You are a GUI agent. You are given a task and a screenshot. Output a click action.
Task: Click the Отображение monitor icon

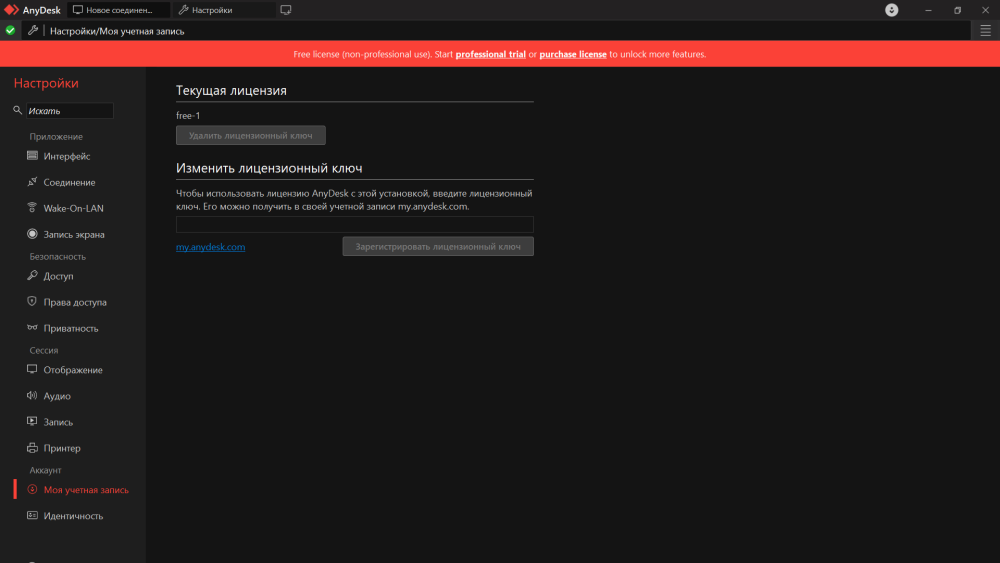(32, 369)
